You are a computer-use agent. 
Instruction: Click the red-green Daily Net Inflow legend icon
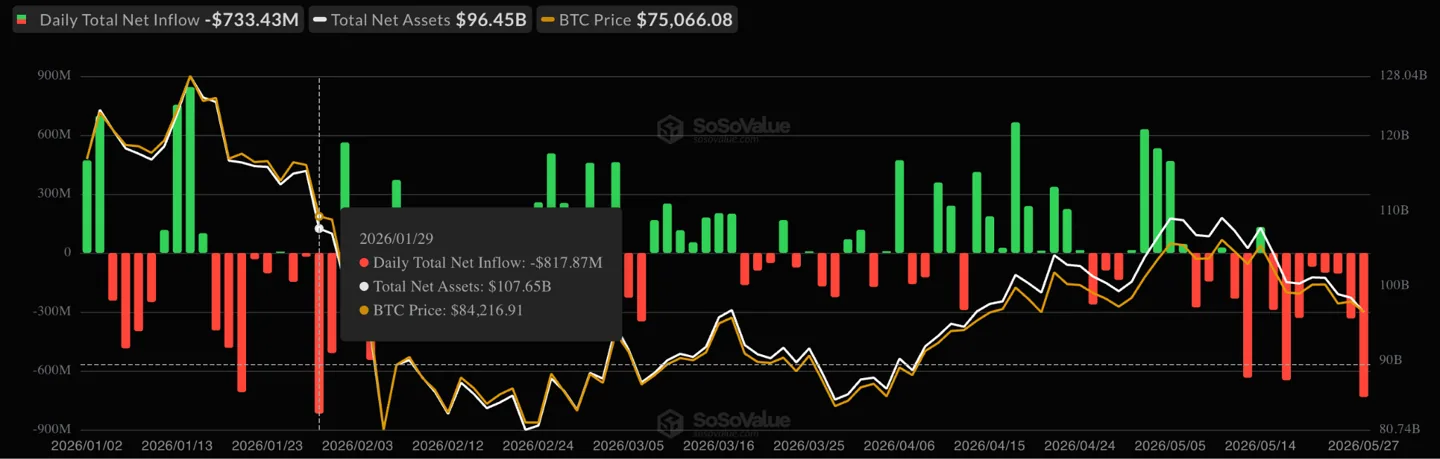point(24,20)
